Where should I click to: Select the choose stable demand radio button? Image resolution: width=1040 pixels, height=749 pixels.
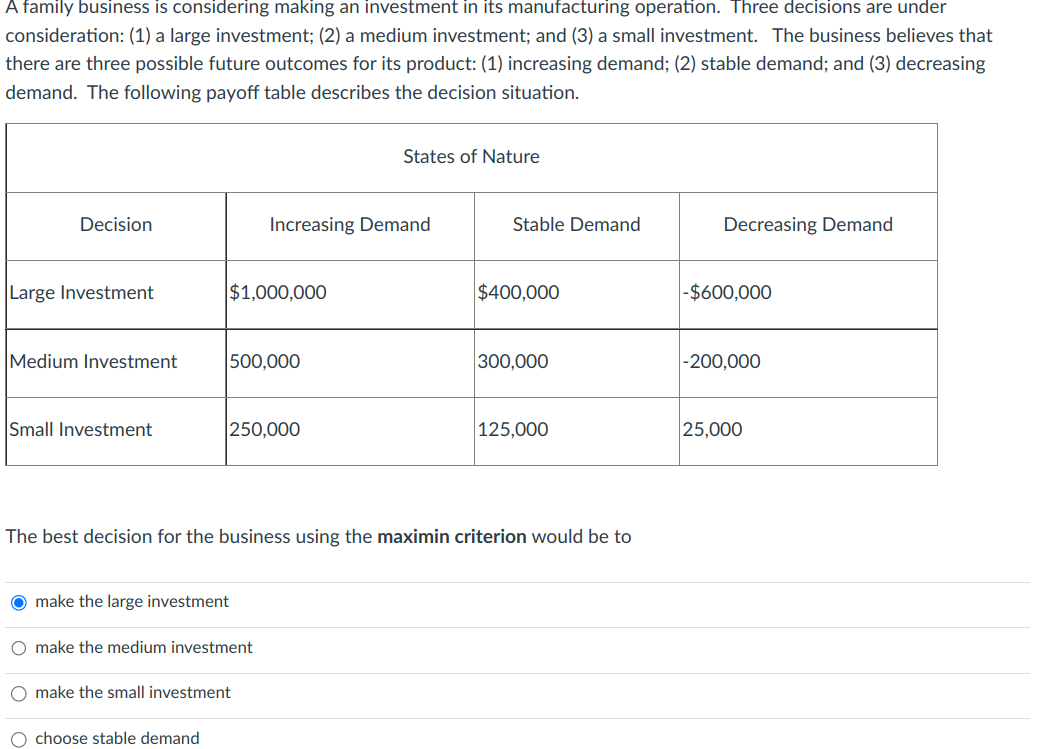click(19, 739)
